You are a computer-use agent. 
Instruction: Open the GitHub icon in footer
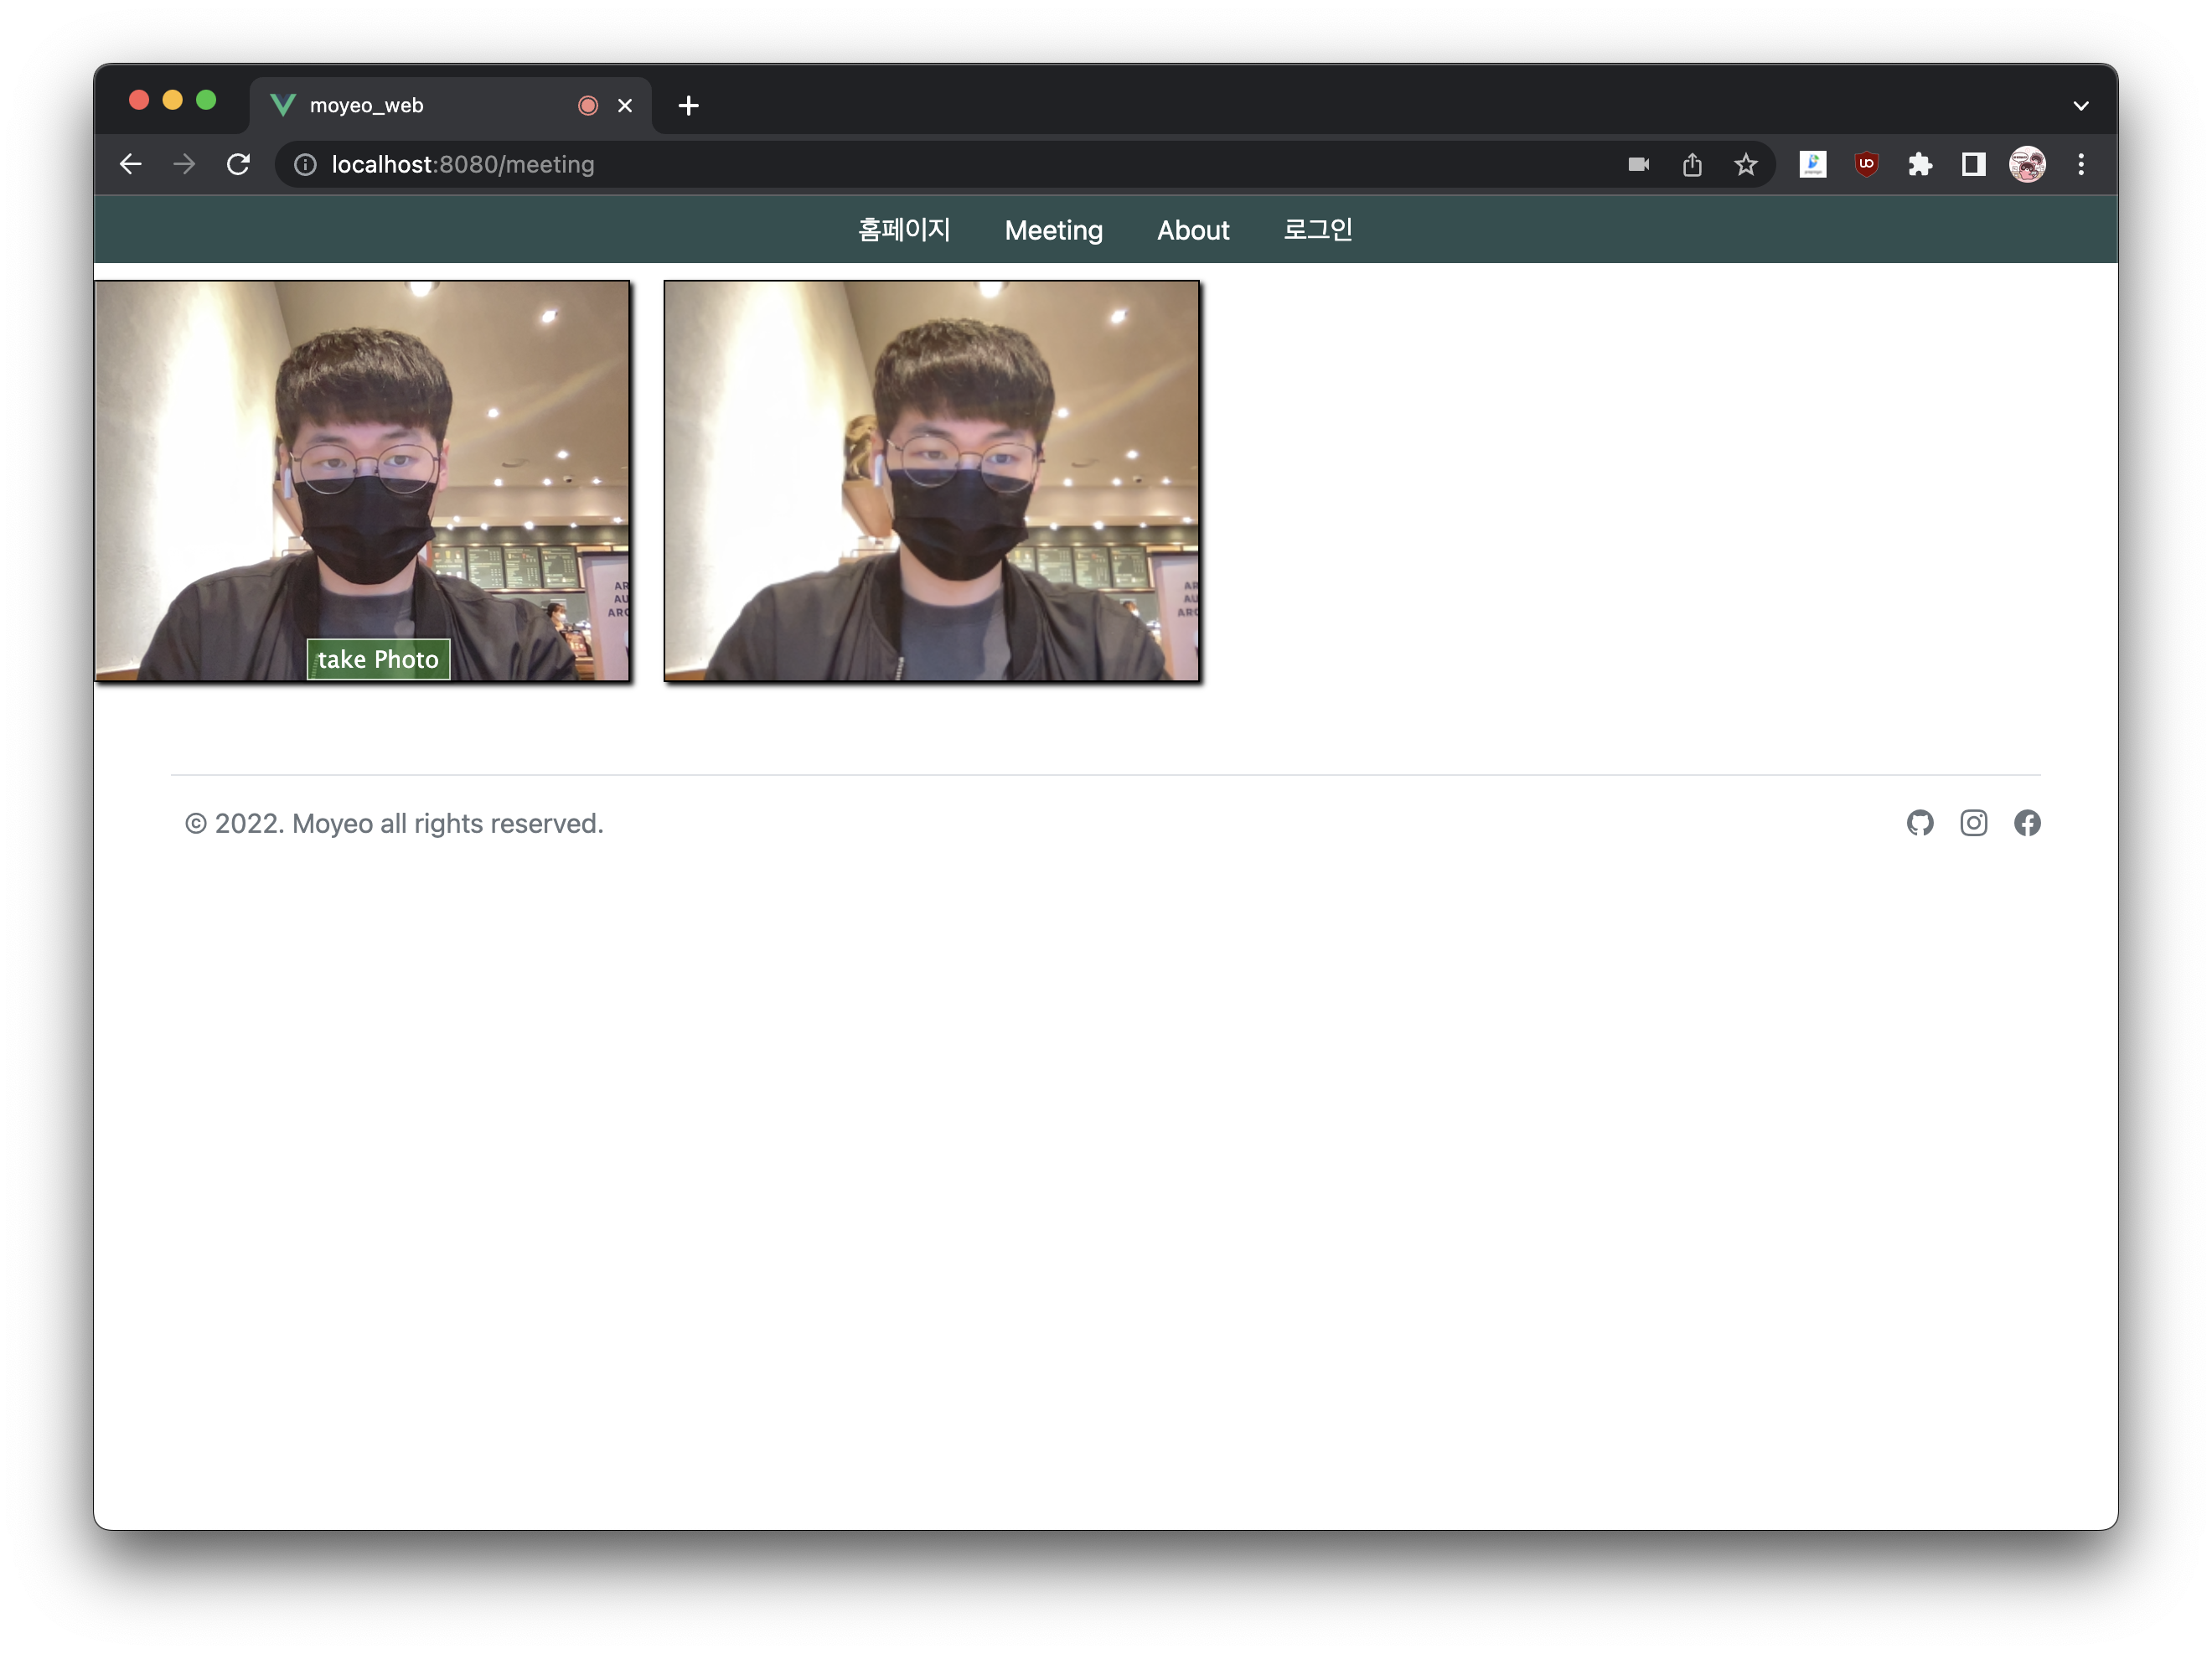coord(1919,823)
